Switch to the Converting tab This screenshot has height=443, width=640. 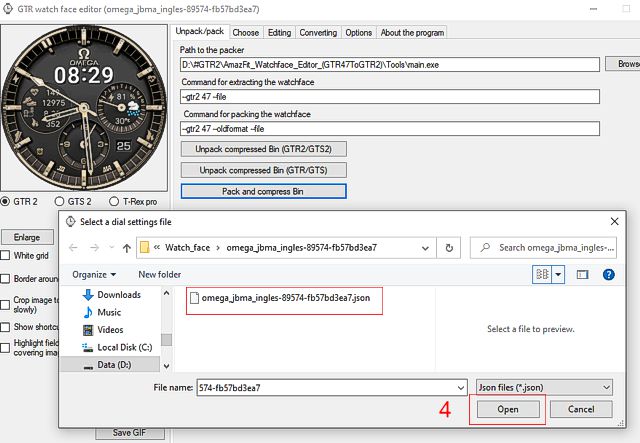tap(318, 33)
